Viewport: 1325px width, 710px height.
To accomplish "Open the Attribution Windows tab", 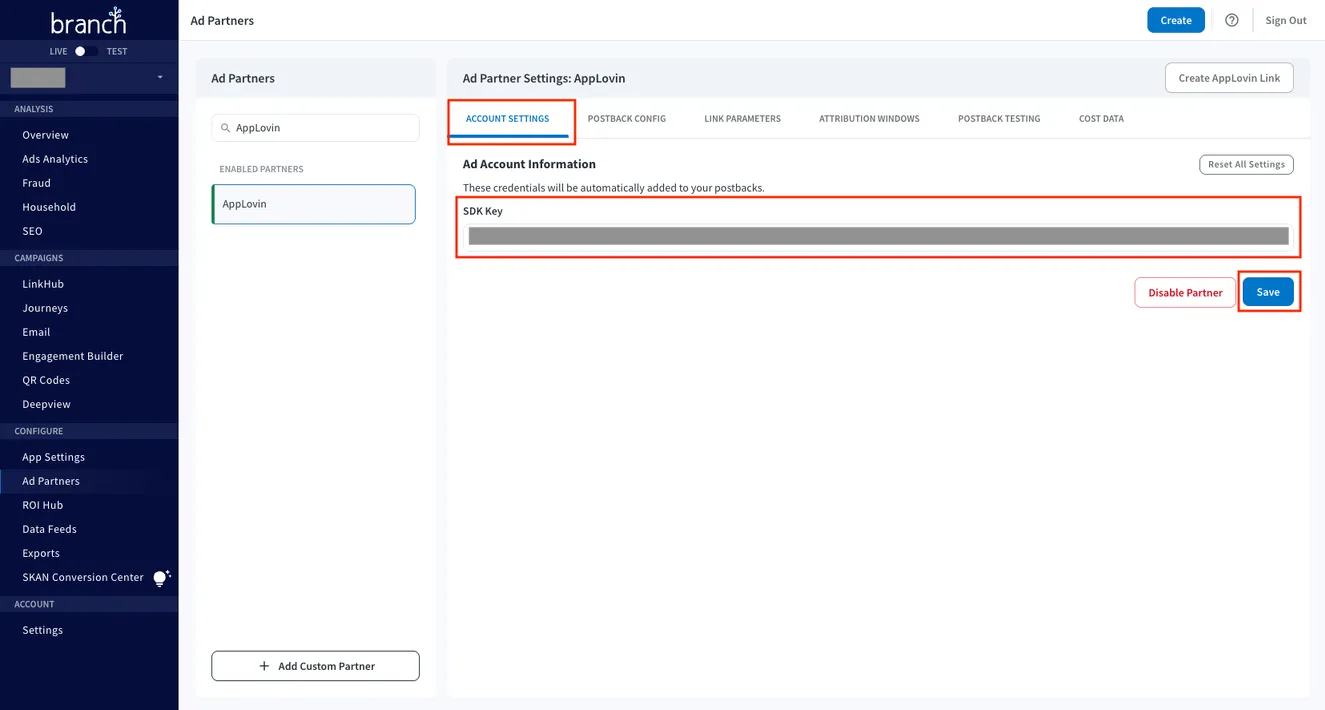I will [868, 118].
